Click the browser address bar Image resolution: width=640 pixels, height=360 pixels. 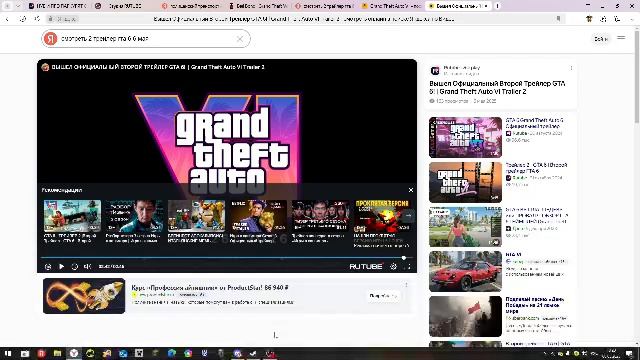(x=304, y=19)
